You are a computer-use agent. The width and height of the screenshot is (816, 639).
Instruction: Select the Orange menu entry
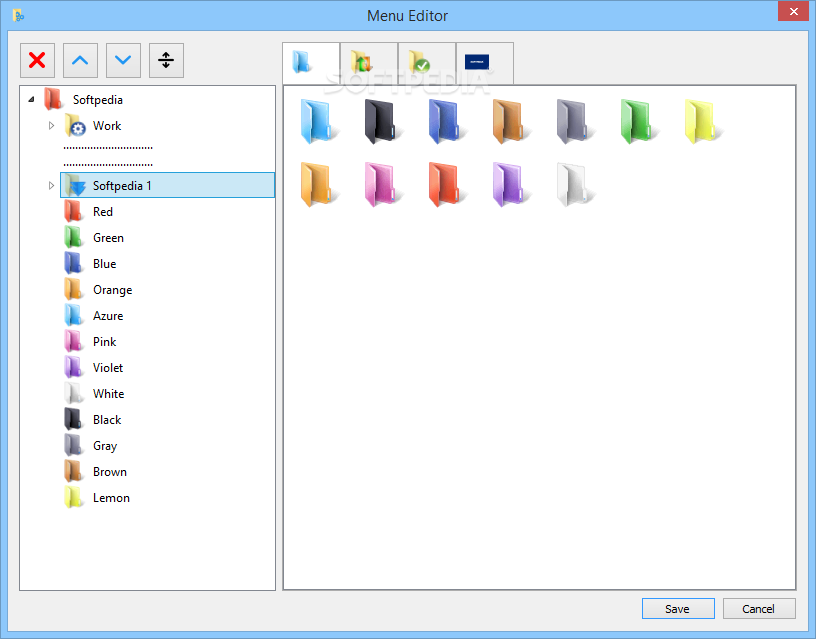click(x=112, y=290)
